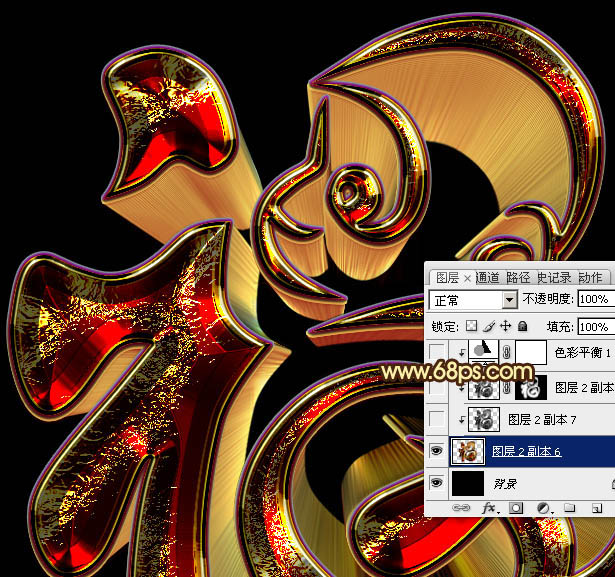Click the 填充 fill value field
615x577 pixels.
pos(596,326)
